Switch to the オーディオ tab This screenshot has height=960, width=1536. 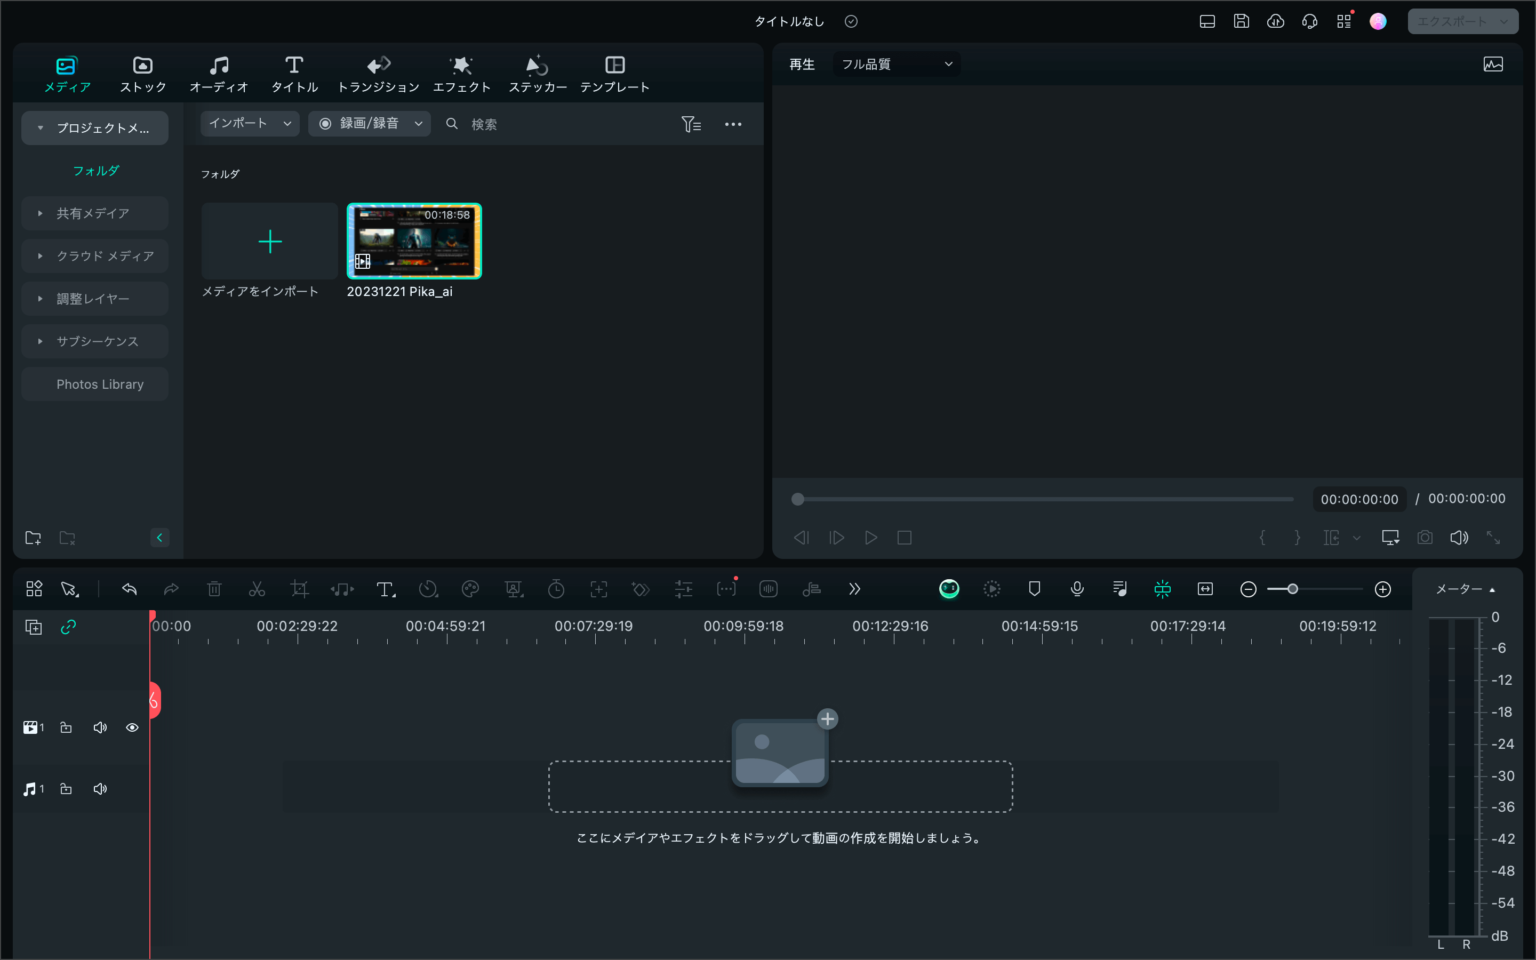[x=218, y=73]
